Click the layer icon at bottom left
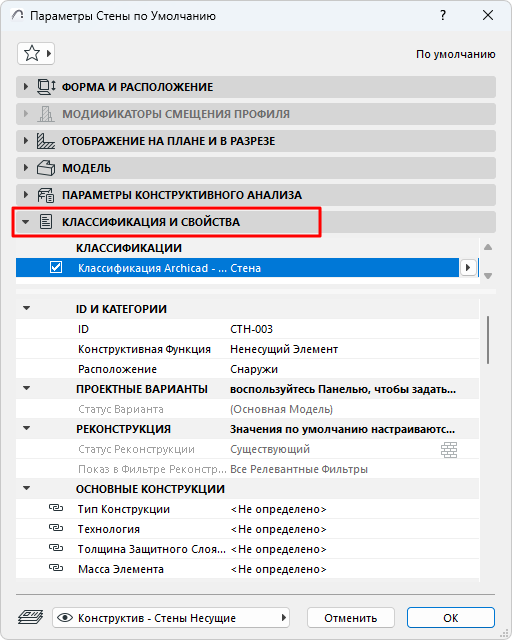 click(31, 617)
